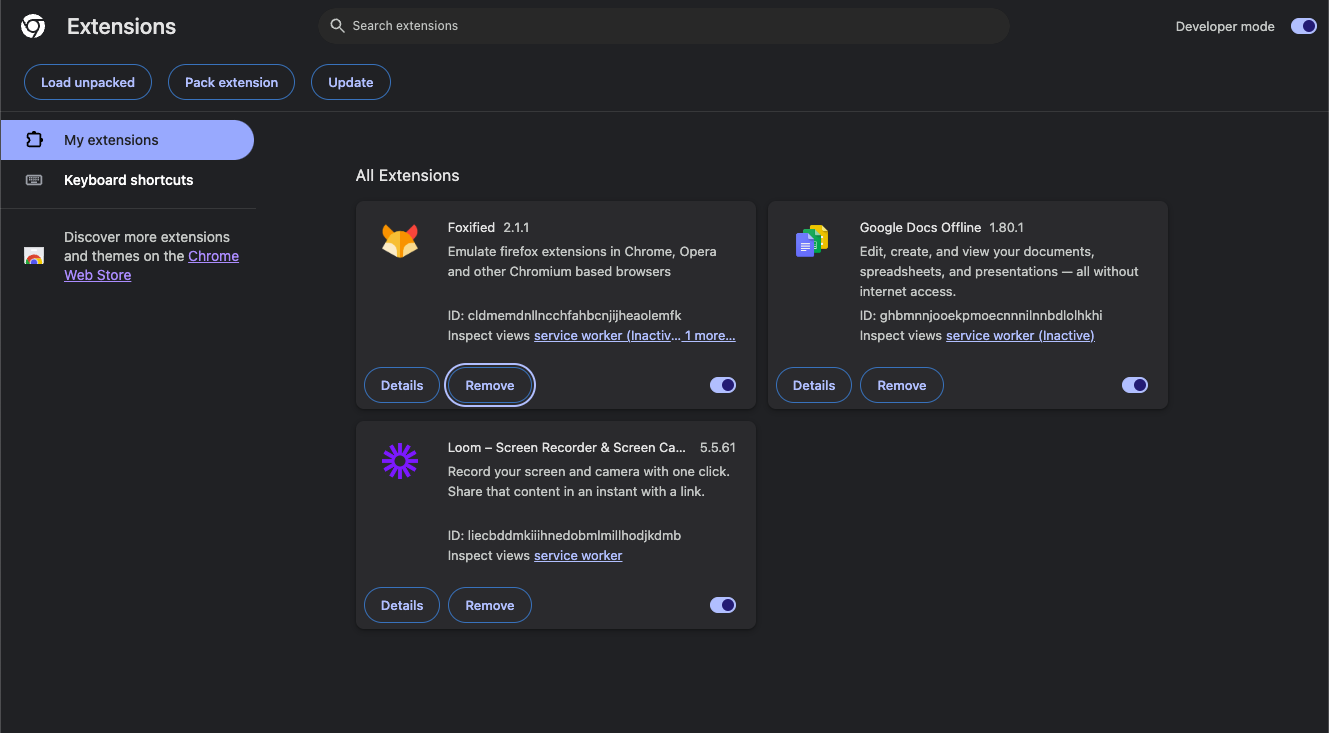Inspect Foxified service worker link
Image resolution: width=1329 pixels, height=733 pixels.
pyautogui.click(x=607, y=336)
